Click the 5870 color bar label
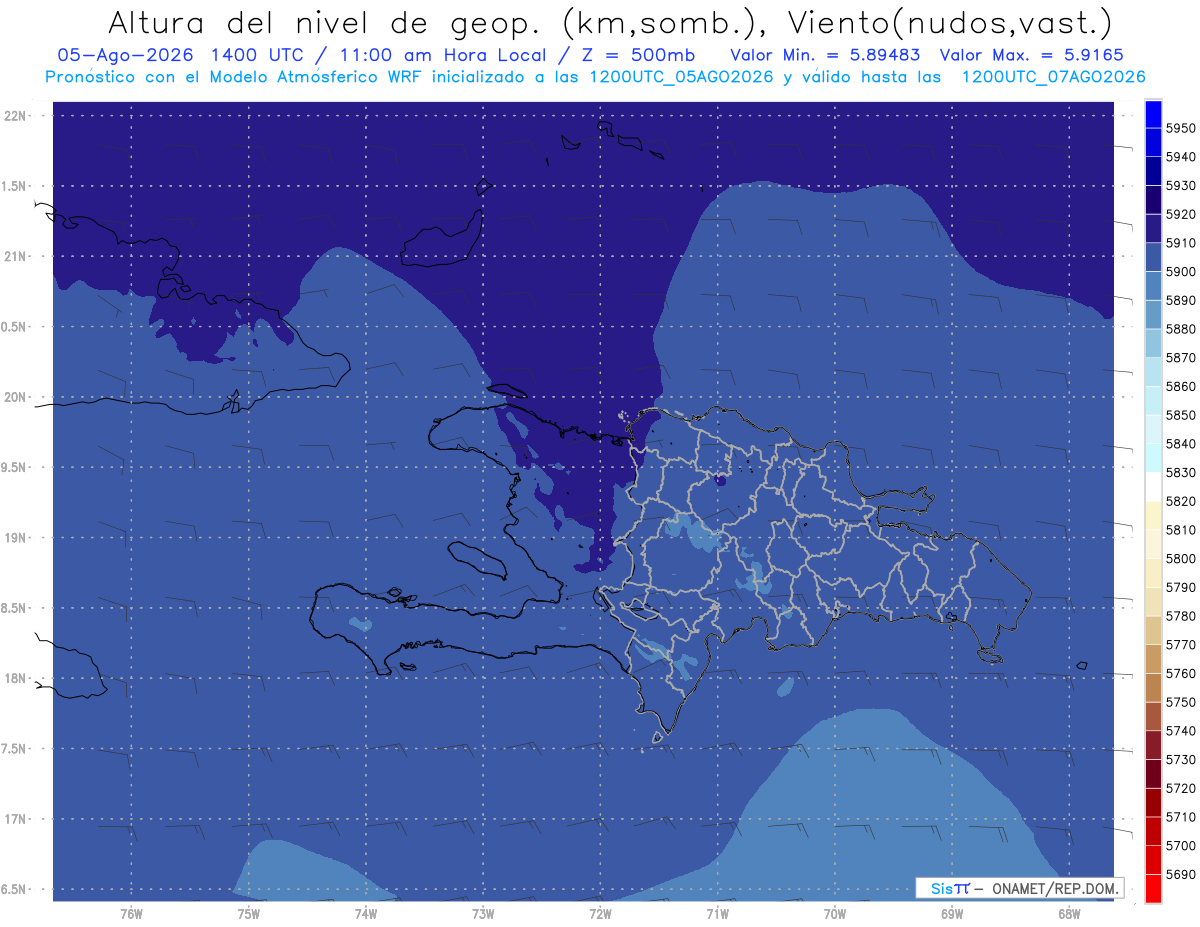The height and width of the screenshot is (927, 1200). [1180, 358]
